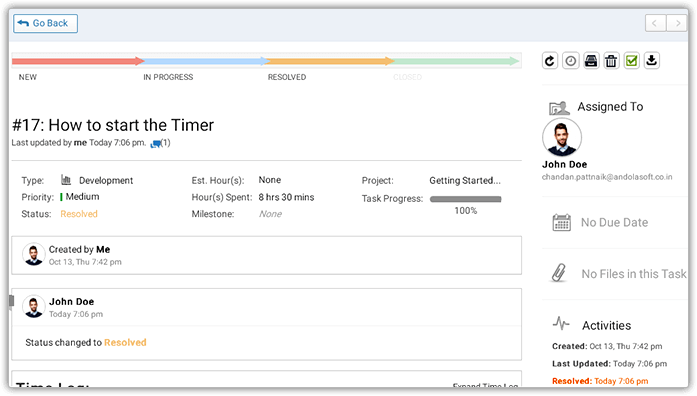Click the download task icon
Image resolution: width=697 pixels, height=396 pixels.
pyautogui.click(x=652, y=60)
